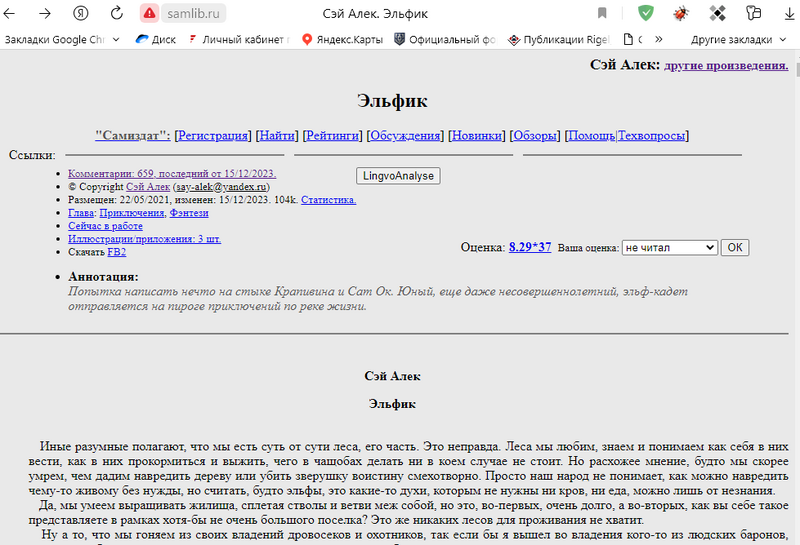Open the Техвопросы link
This screenshot has height=545, width=800.
[652, 136]
